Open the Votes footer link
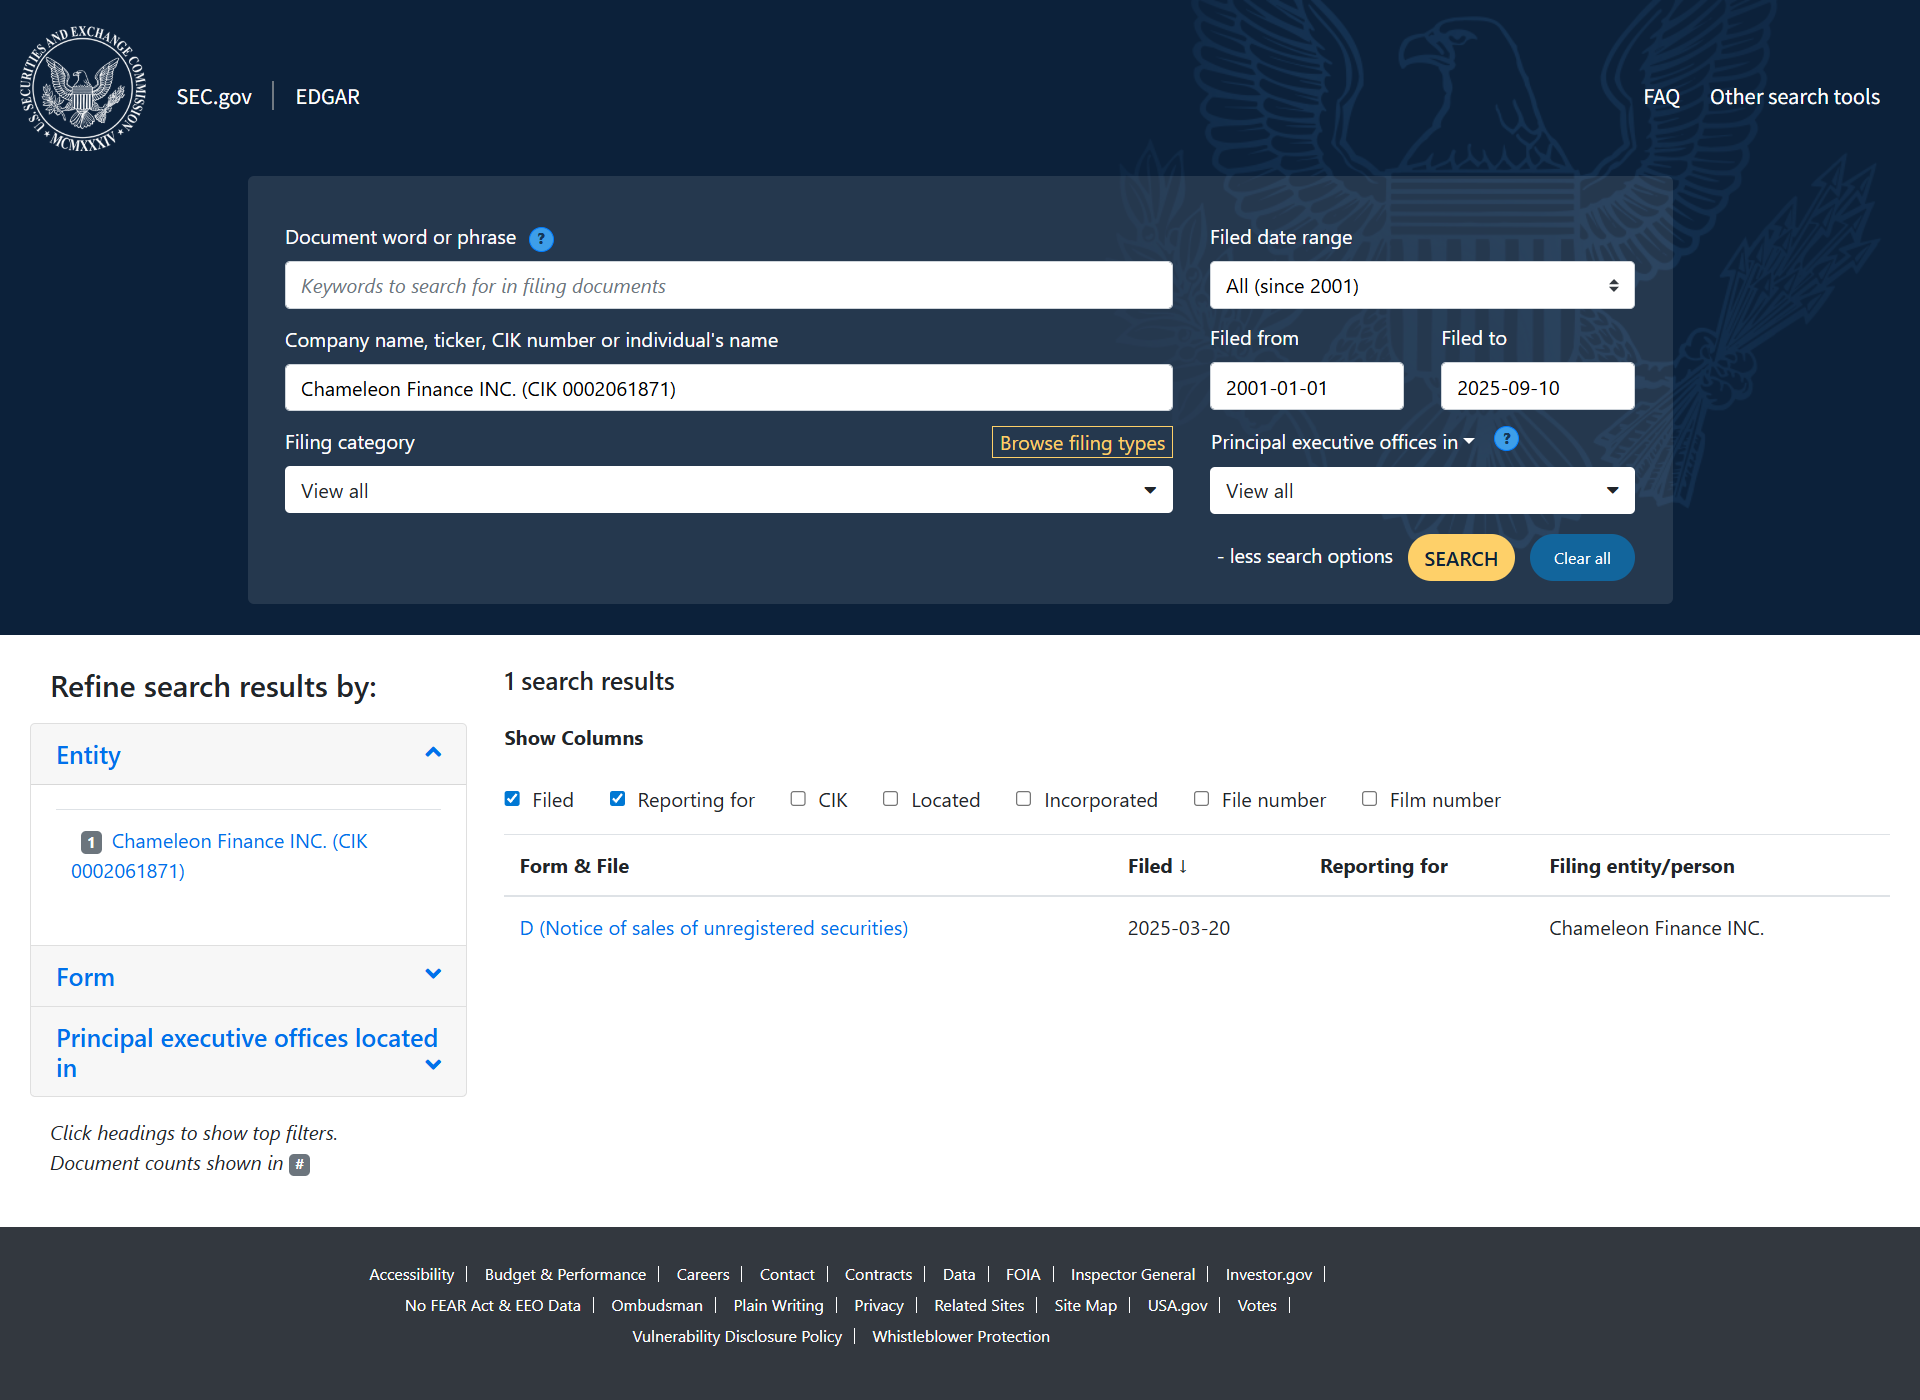 [1257, 1305]
